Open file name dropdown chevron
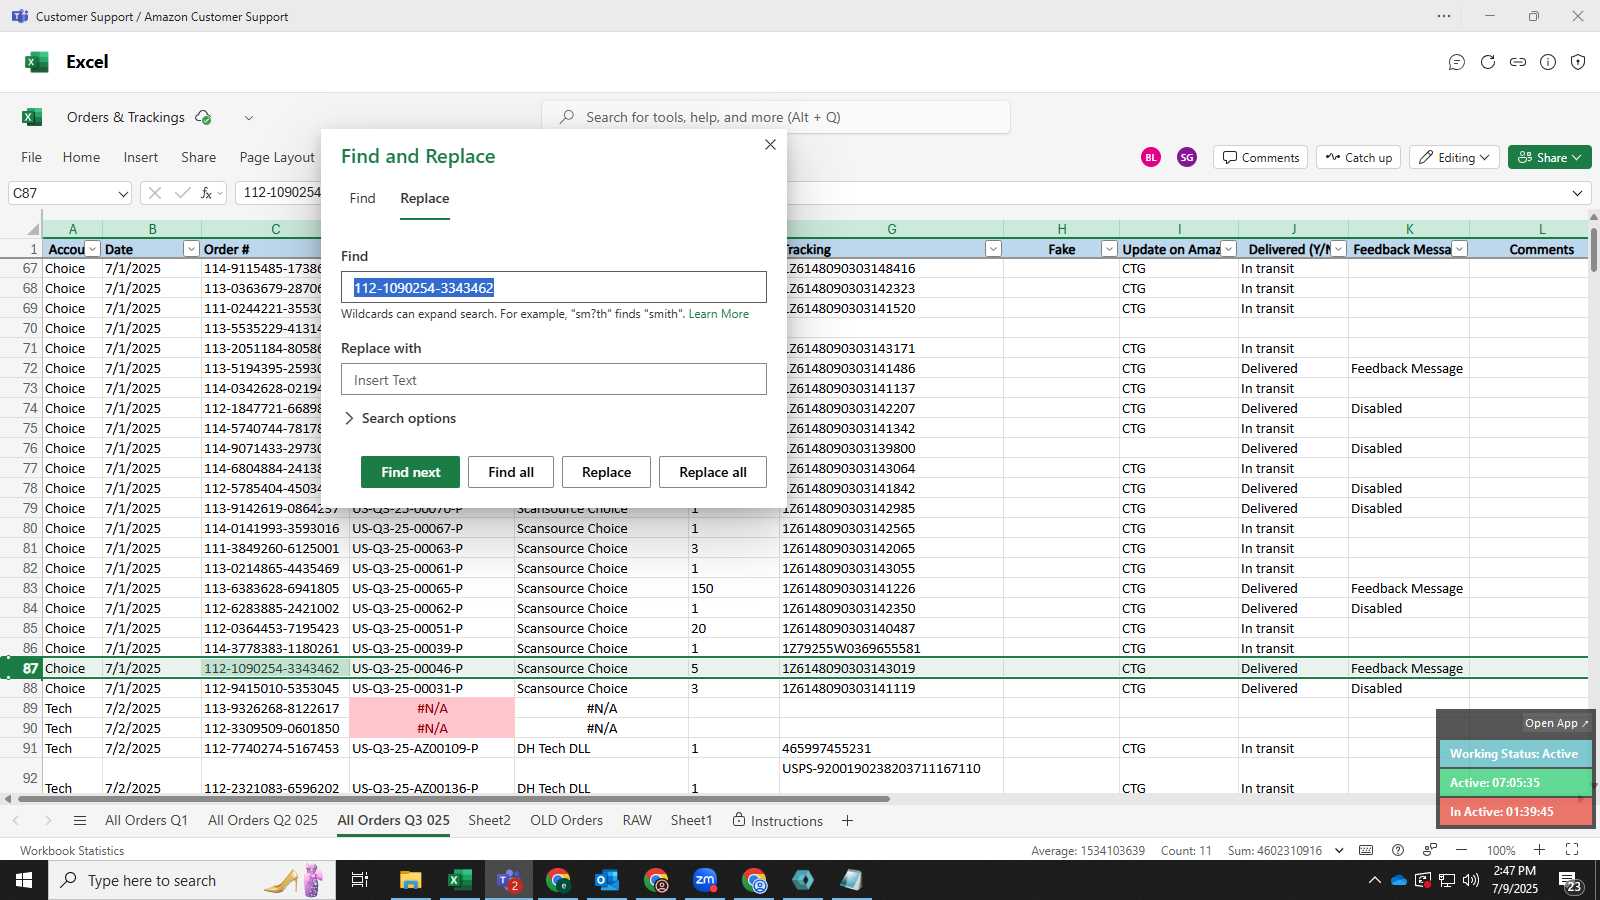1600x900 pixels. click(249, 117)
